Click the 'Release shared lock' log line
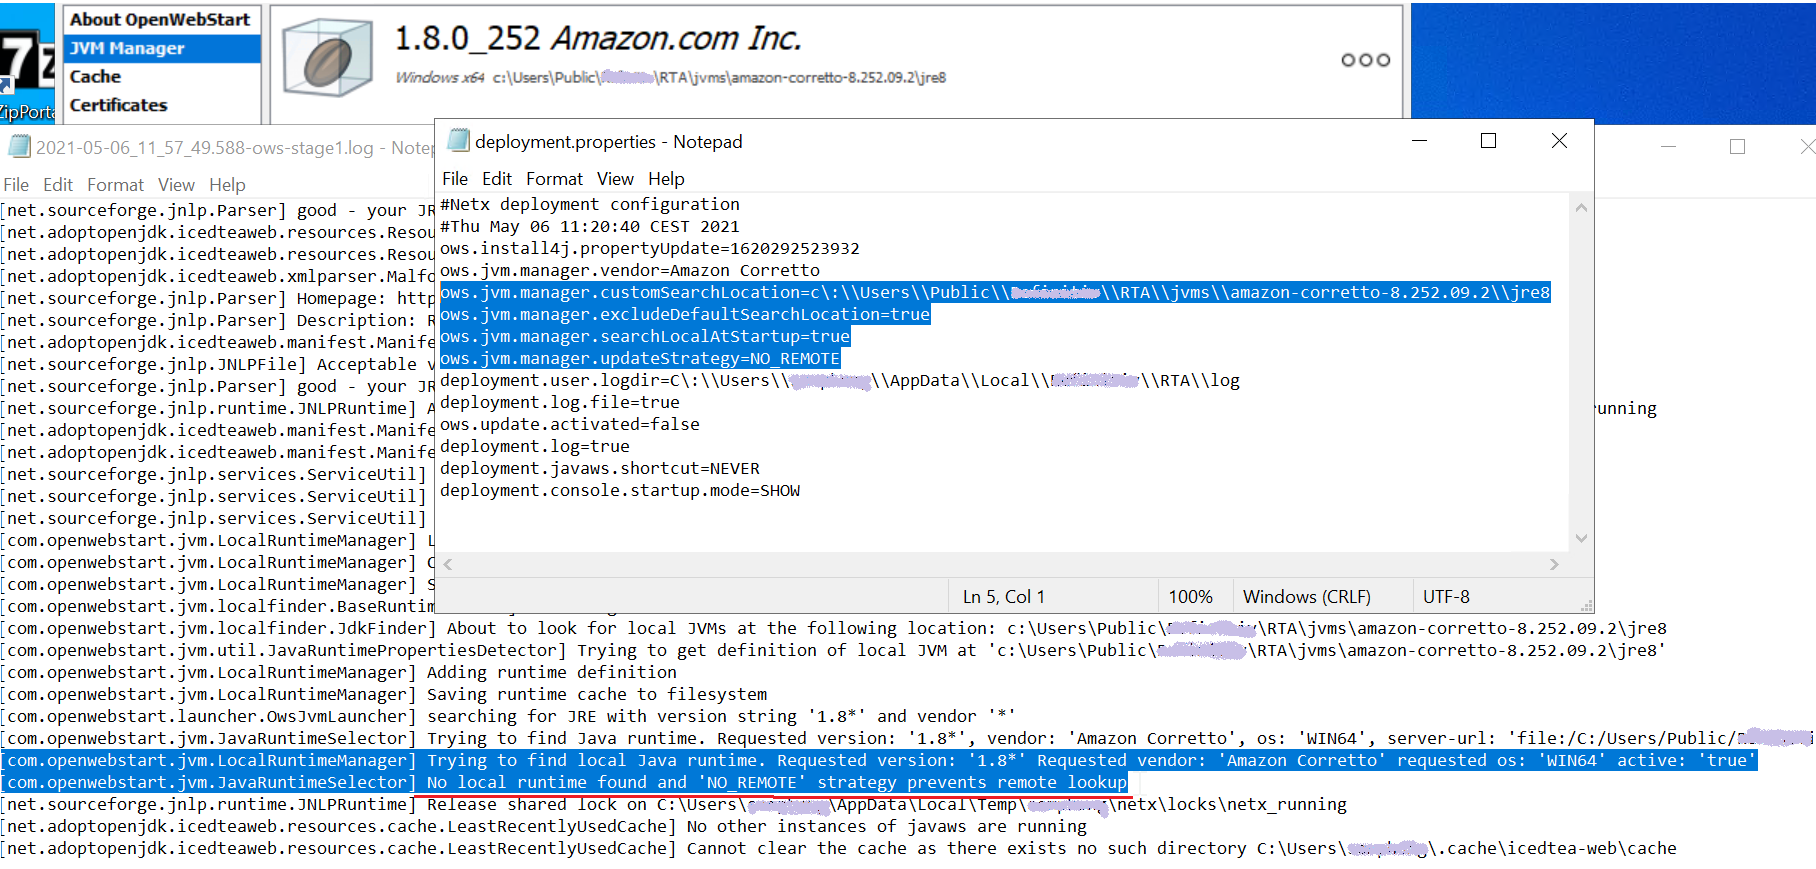The image size is (1816, 869). pos(675,804)
